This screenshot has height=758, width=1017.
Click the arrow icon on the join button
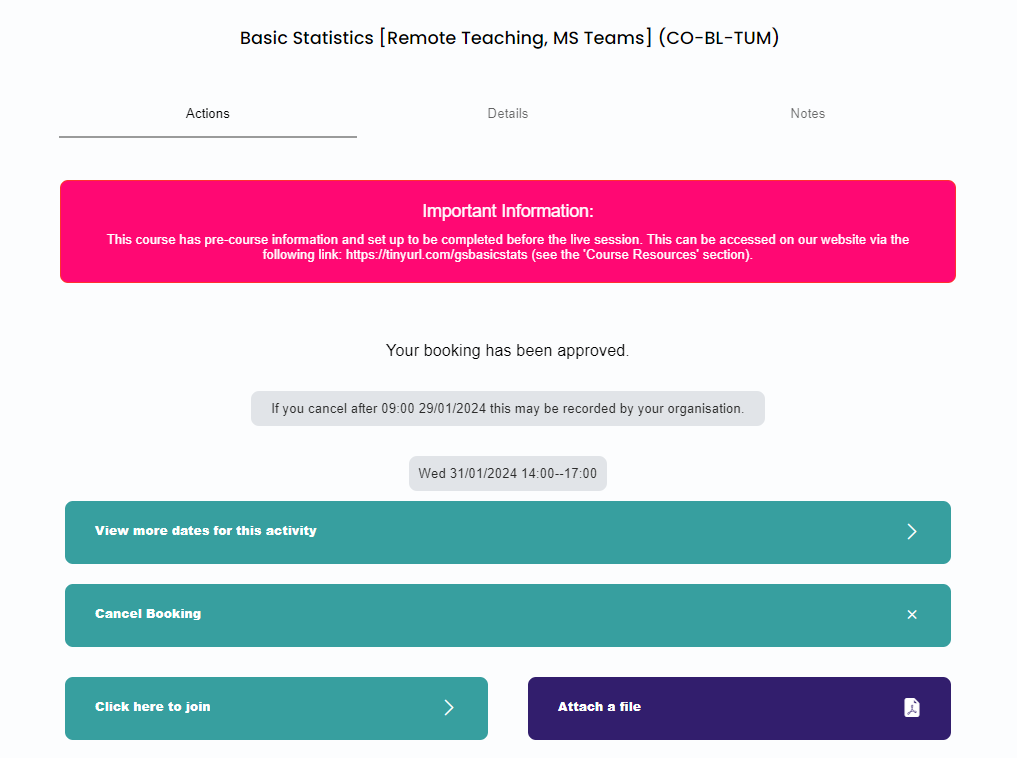point(449,708)
